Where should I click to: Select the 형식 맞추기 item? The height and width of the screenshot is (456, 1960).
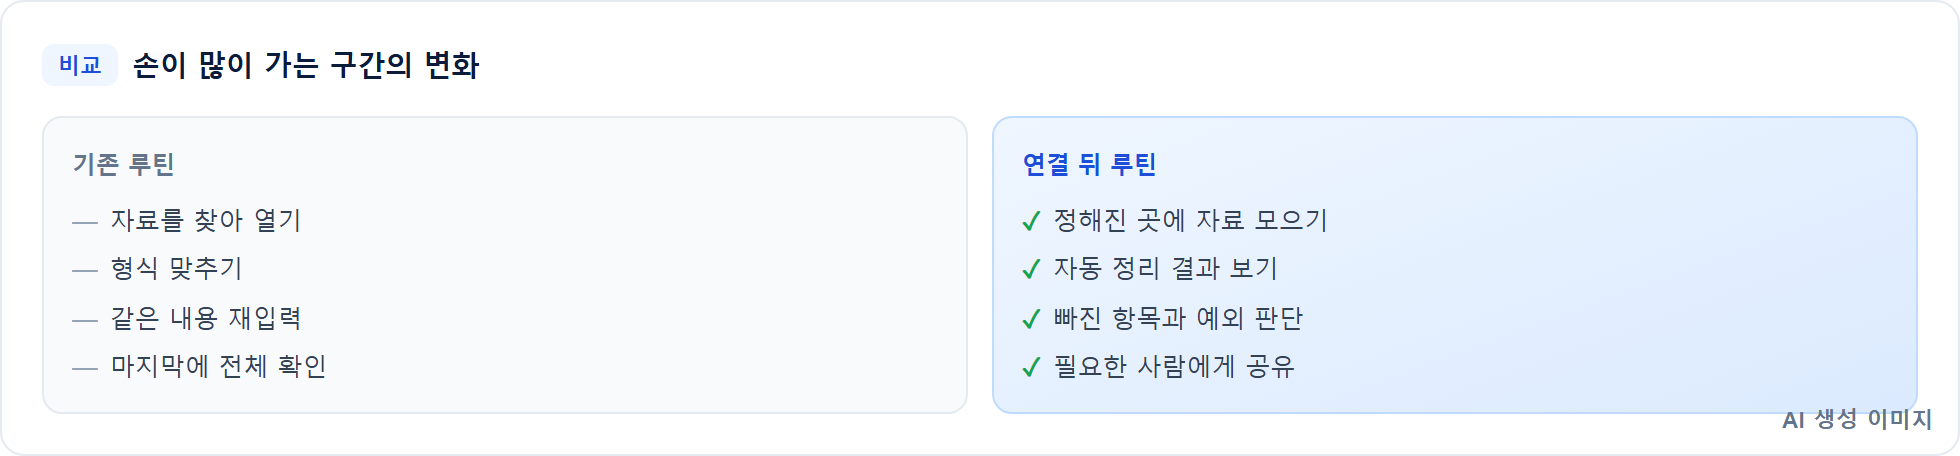tap(177, 268)
